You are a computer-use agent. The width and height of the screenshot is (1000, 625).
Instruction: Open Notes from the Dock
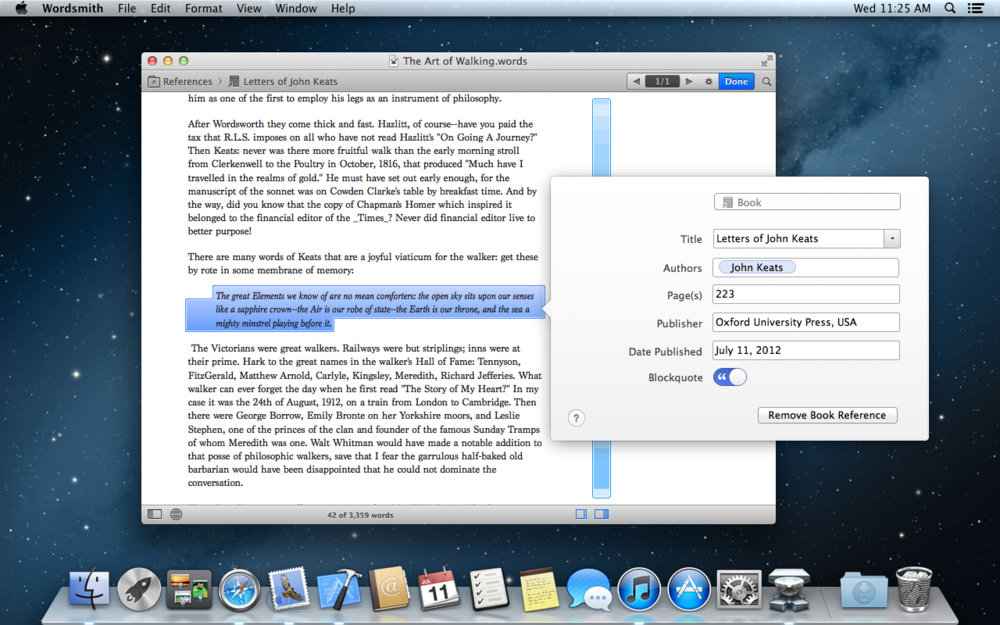(539, 589)
